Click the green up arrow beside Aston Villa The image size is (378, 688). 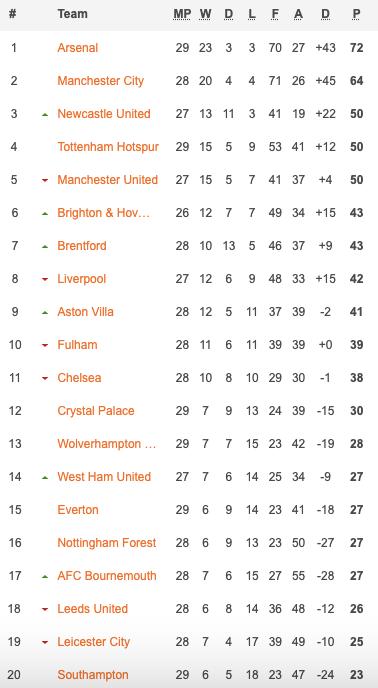45,312
